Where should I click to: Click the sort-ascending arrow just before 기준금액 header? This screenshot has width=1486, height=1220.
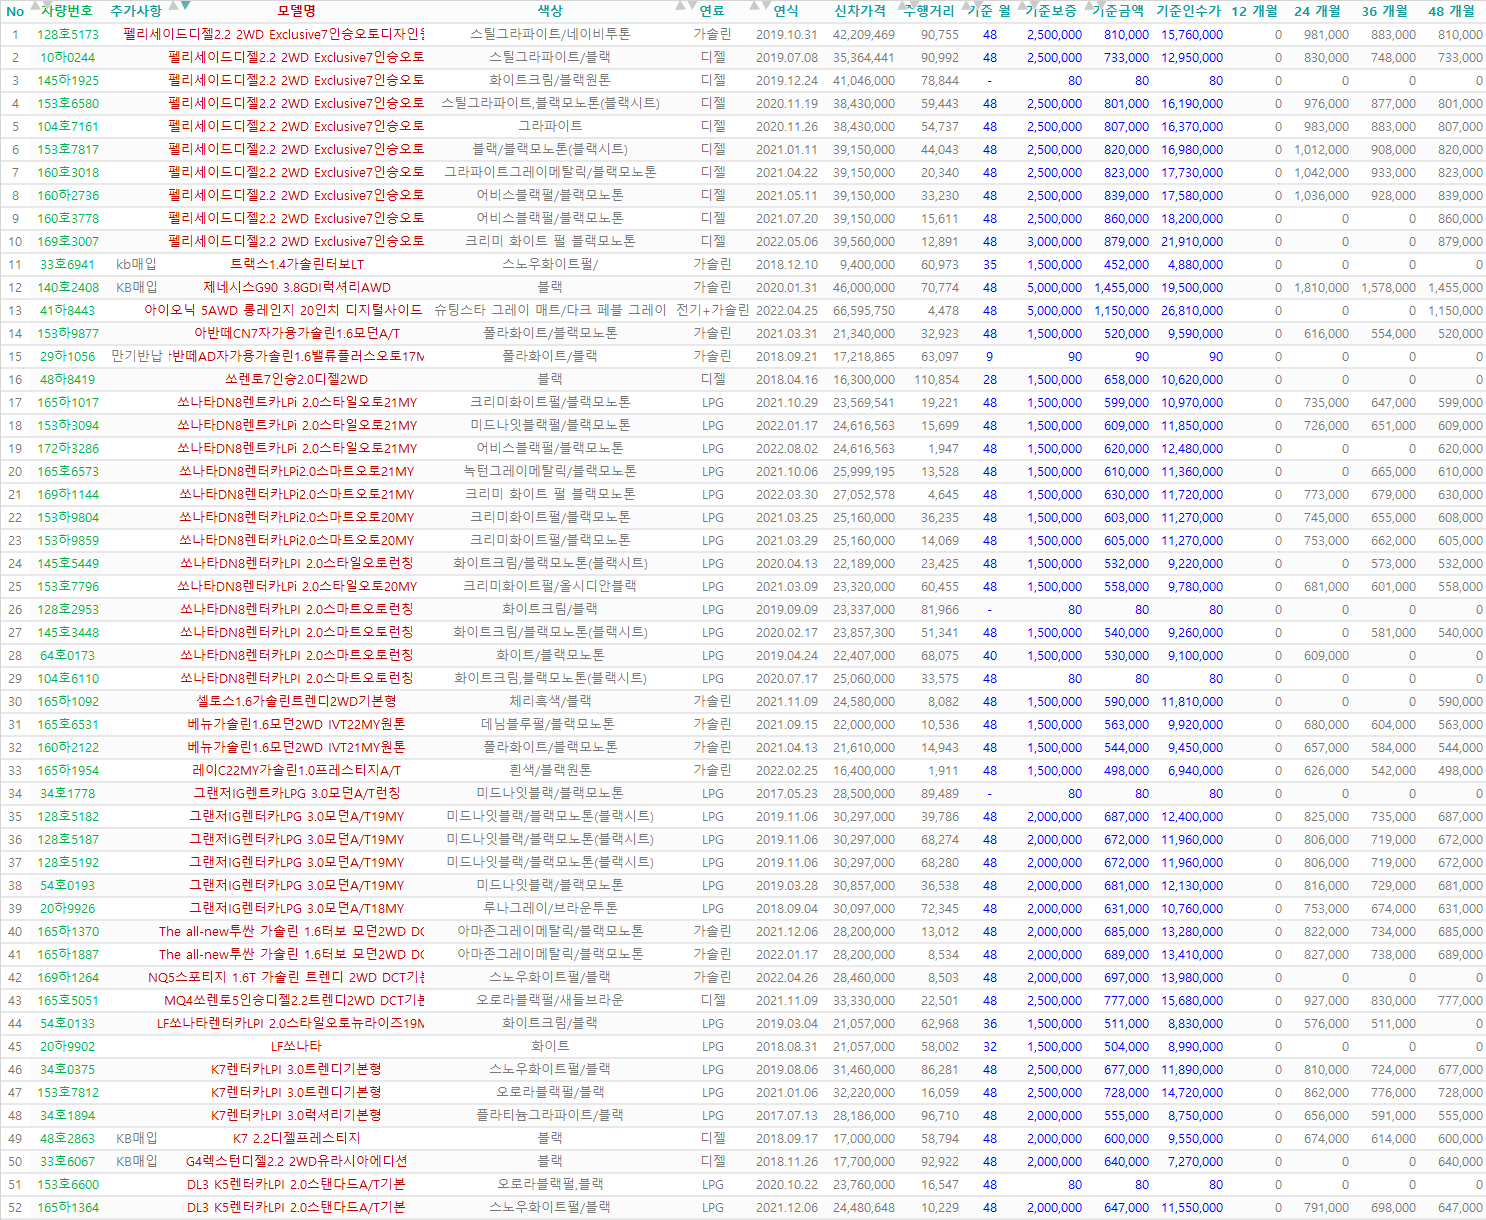[x=1087, y=6]
